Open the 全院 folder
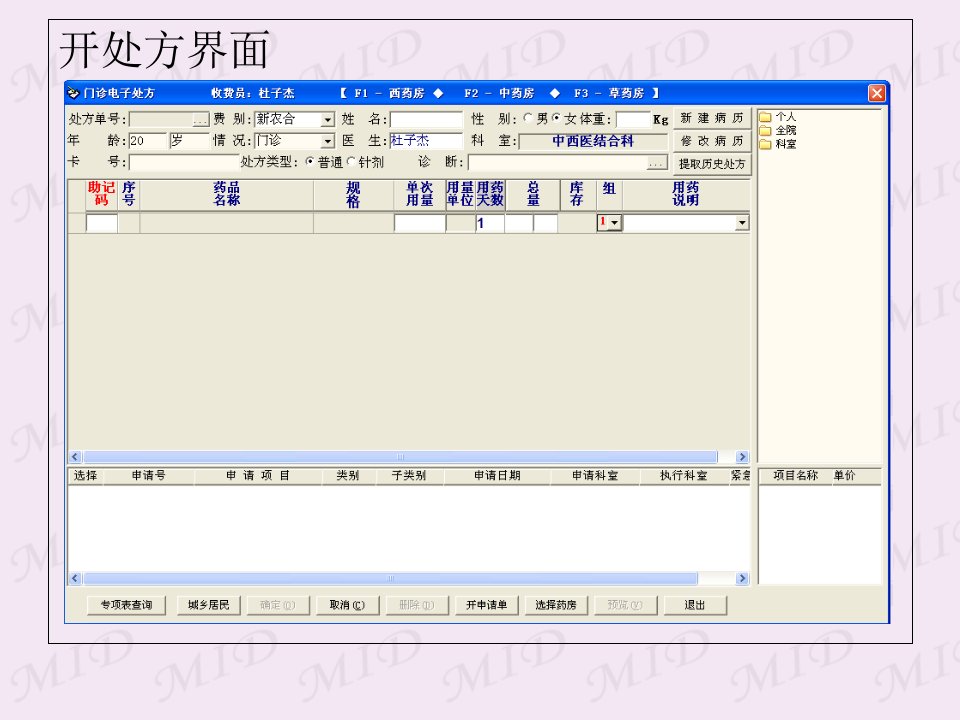This screenshot has height=720, width=960. (x=778, y=130)
